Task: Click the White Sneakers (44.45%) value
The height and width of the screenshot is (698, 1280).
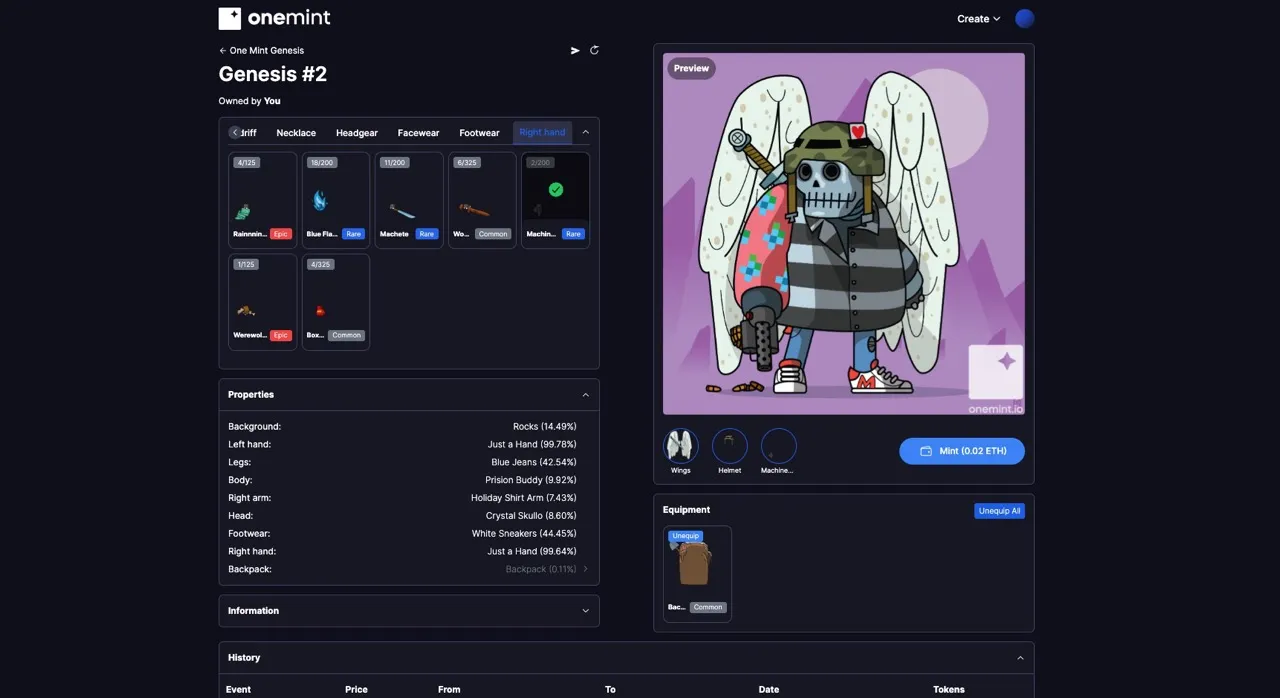Action: tap(524, 534)
